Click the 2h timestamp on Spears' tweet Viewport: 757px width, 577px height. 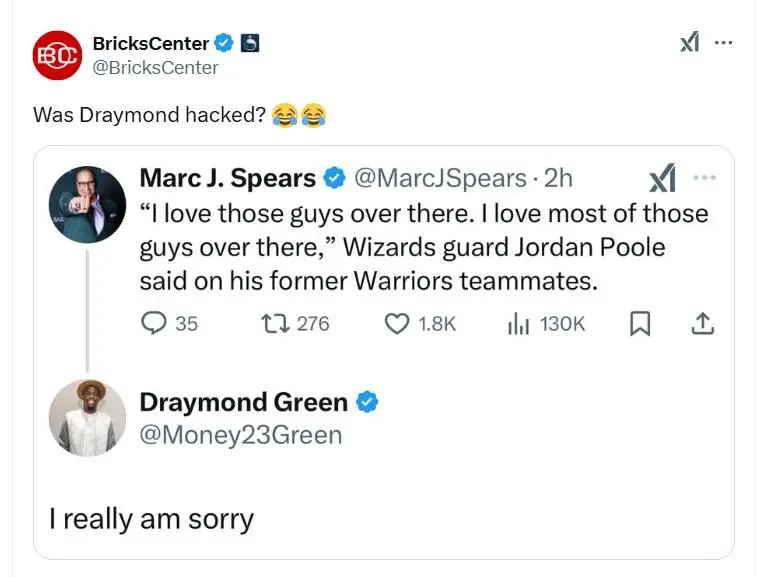click(555, 178)
